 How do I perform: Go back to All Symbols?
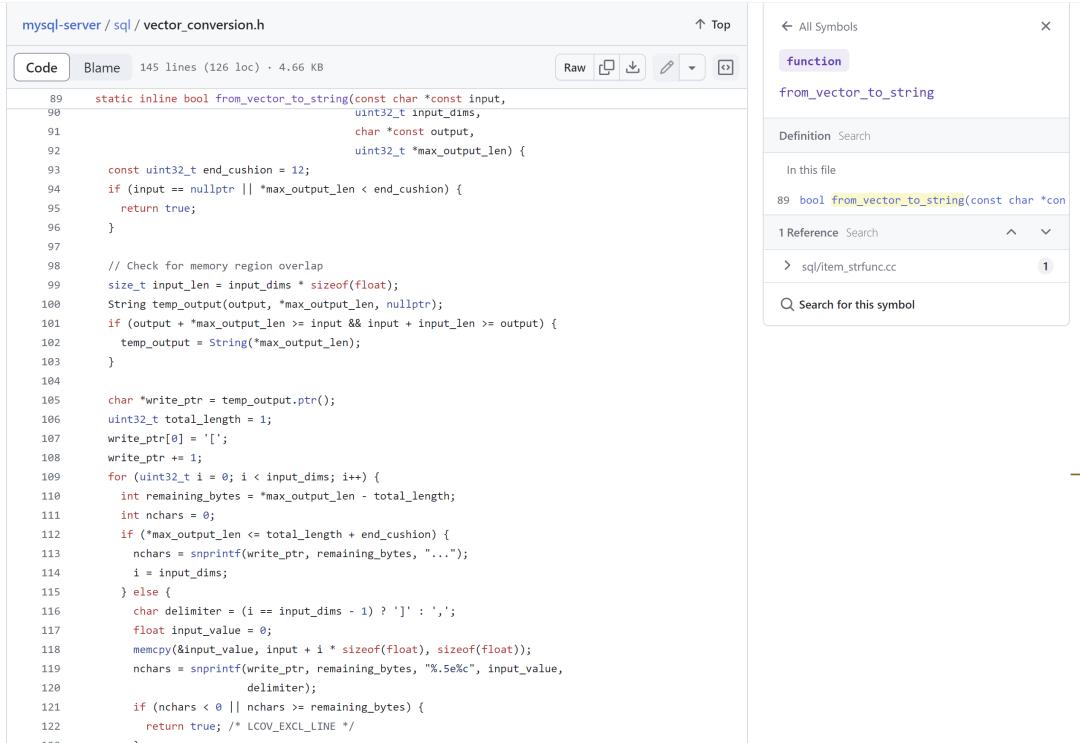point(820,26)
